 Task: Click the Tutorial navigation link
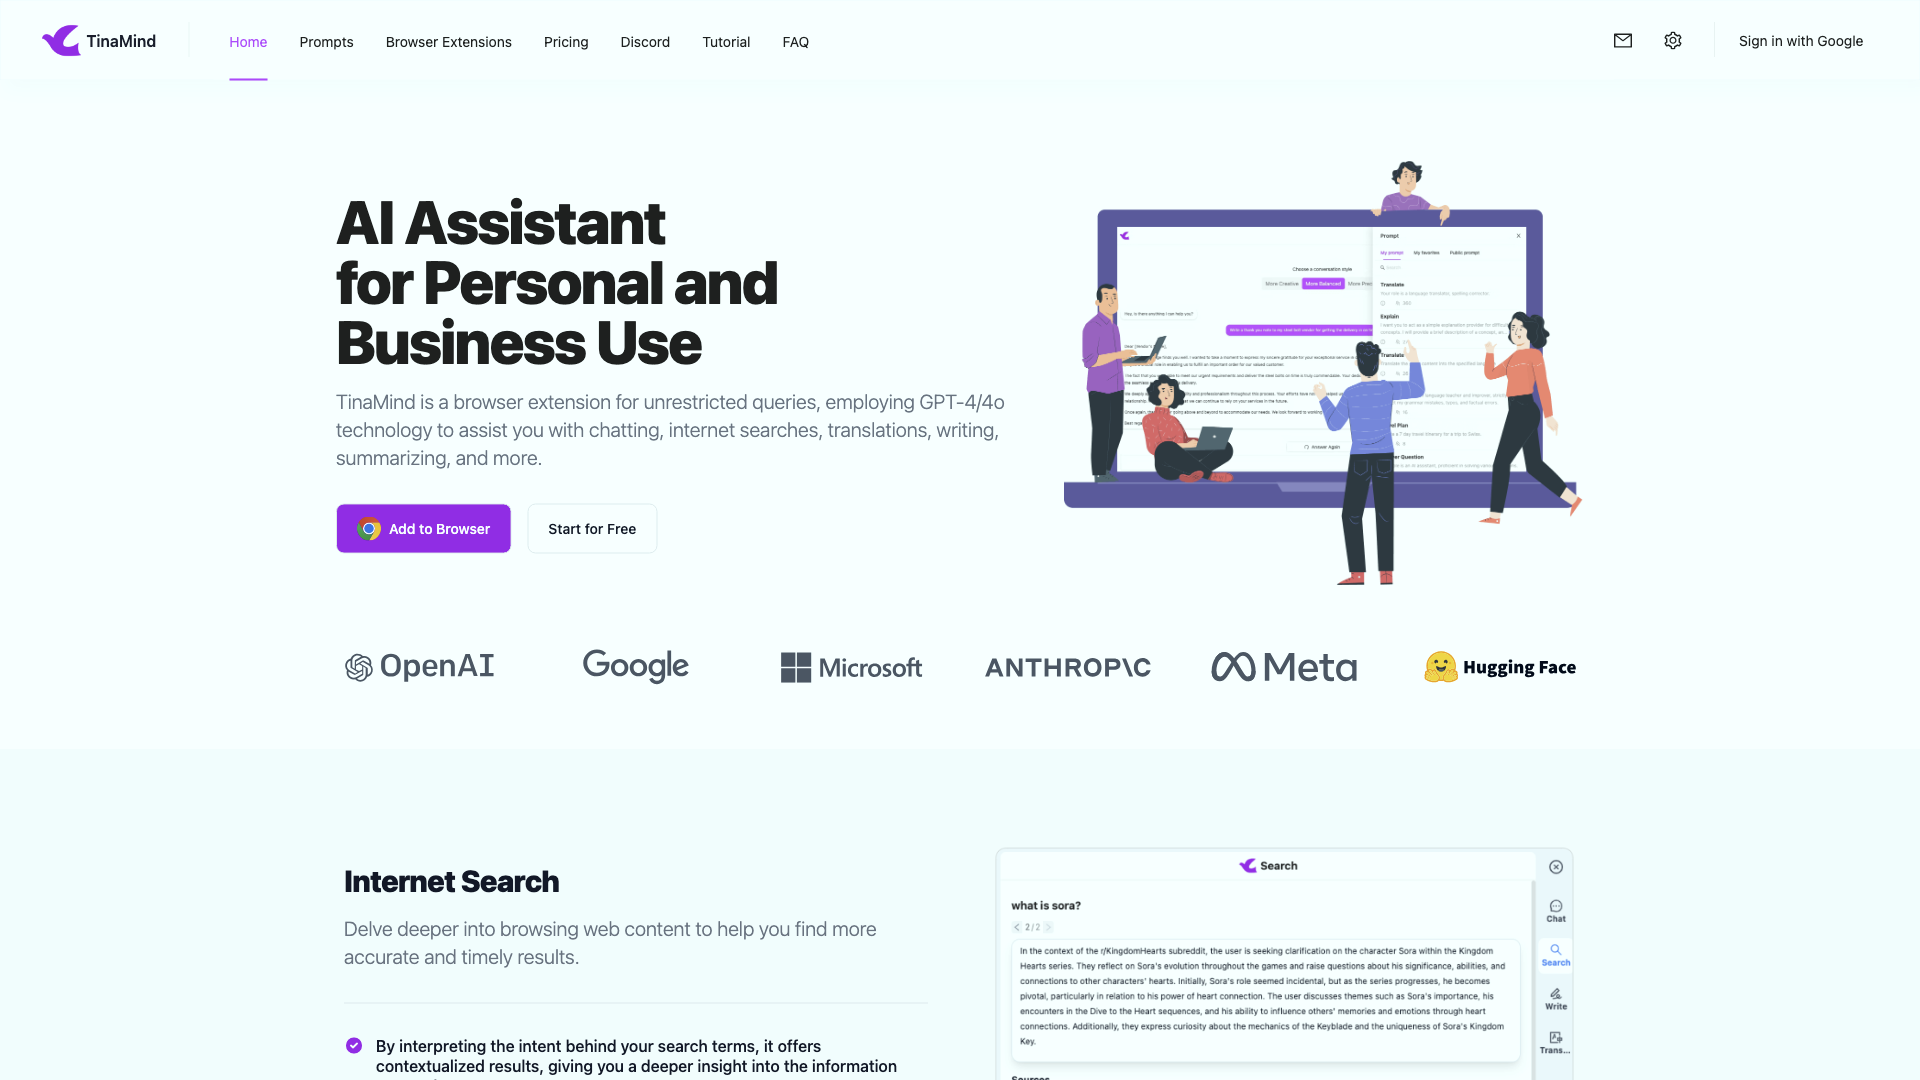[x=727, y=42]
